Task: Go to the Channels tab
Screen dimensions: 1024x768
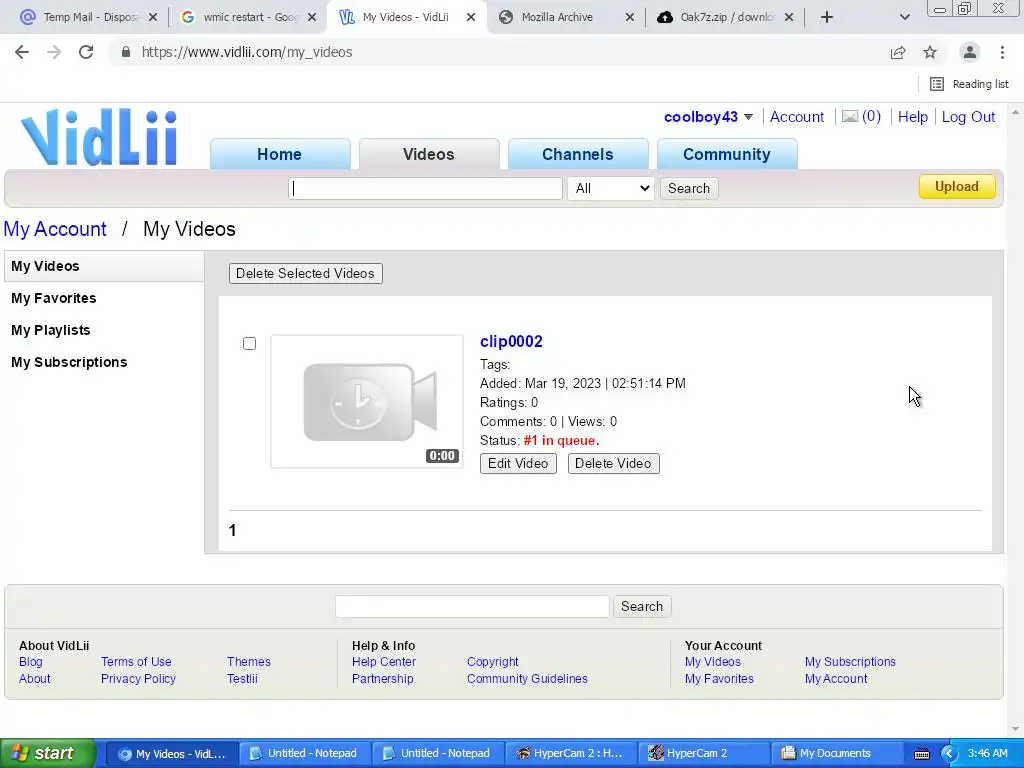Action: pyautogui.click(x=577, y=154)
